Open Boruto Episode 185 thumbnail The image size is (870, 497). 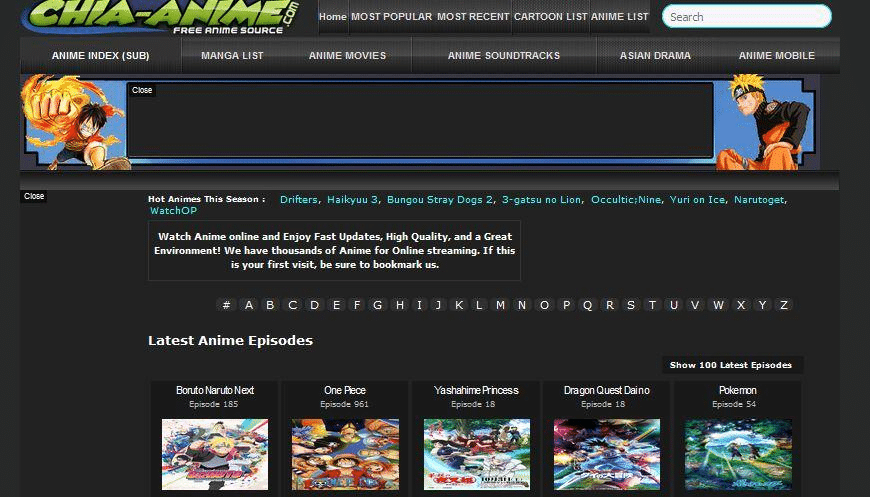tap(215, 454)
